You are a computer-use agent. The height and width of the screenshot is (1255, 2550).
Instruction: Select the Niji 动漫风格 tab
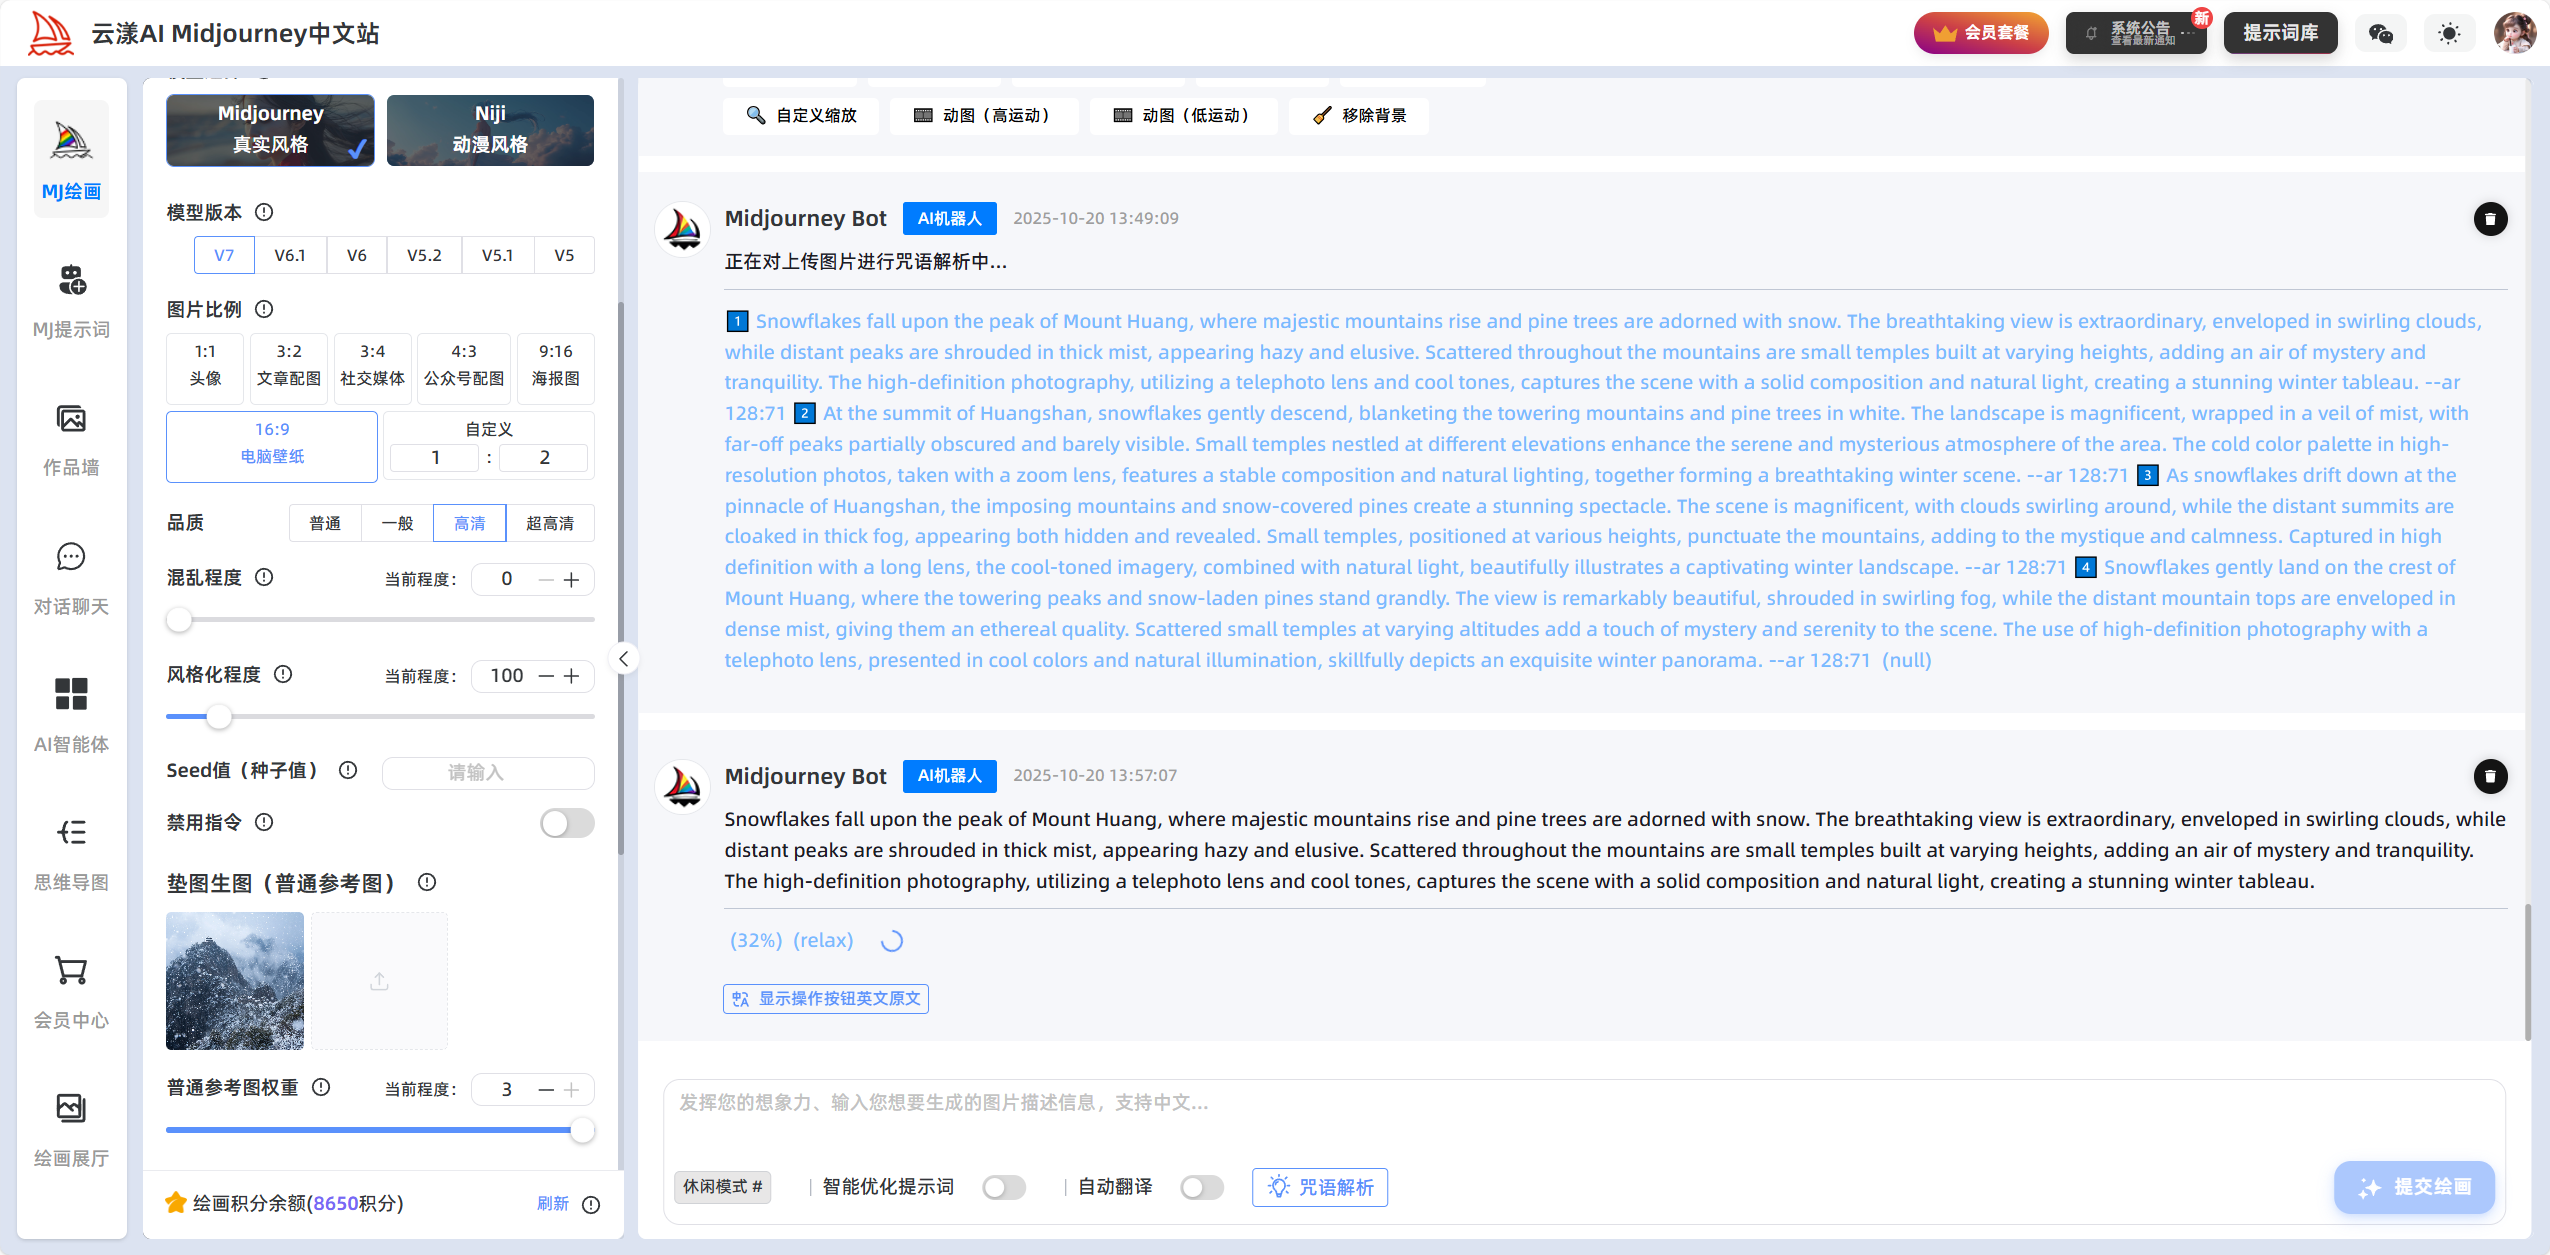(490, 130)
